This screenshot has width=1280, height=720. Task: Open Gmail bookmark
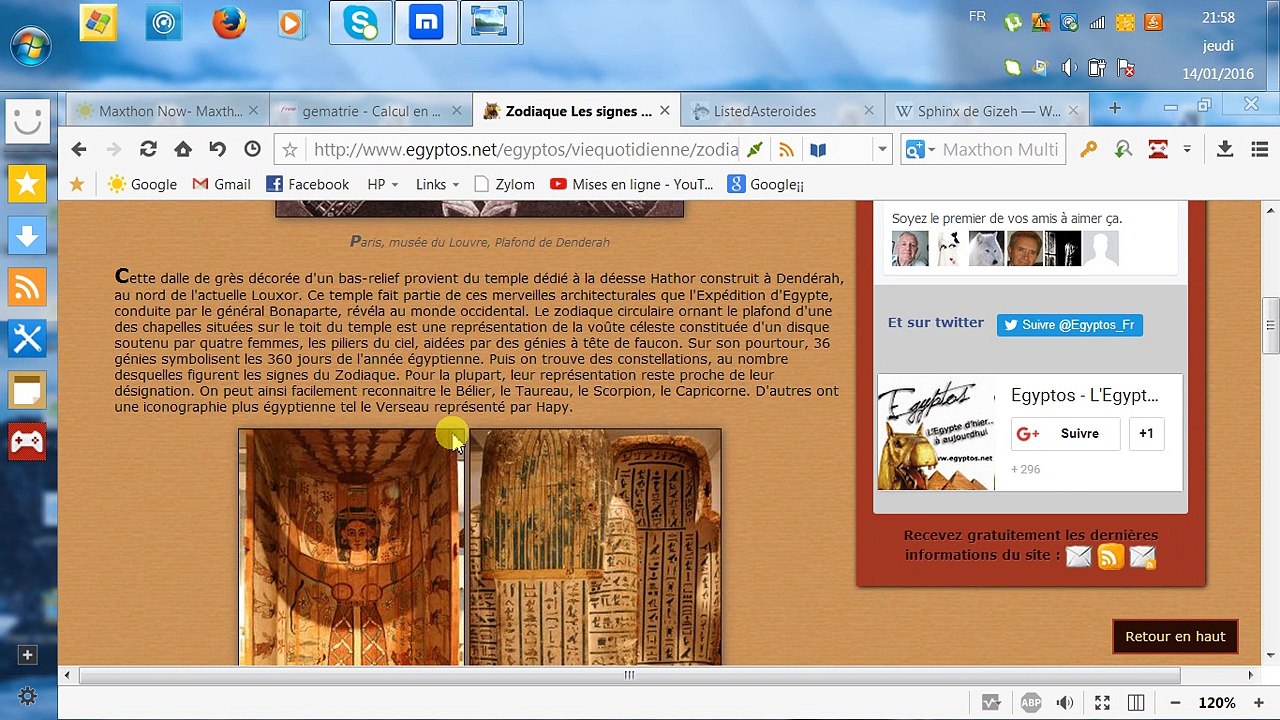[x=221, y=184]
